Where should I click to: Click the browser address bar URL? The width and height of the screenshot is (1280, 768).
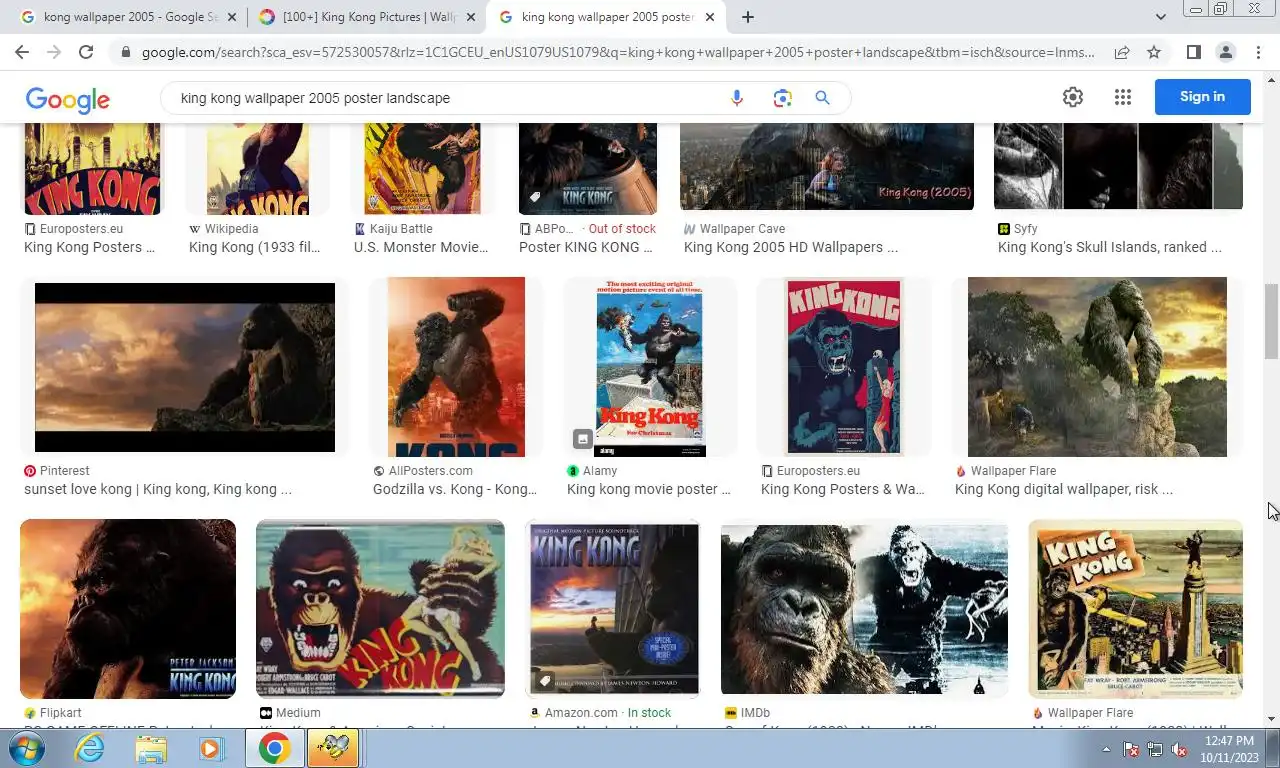coord(618,52)
